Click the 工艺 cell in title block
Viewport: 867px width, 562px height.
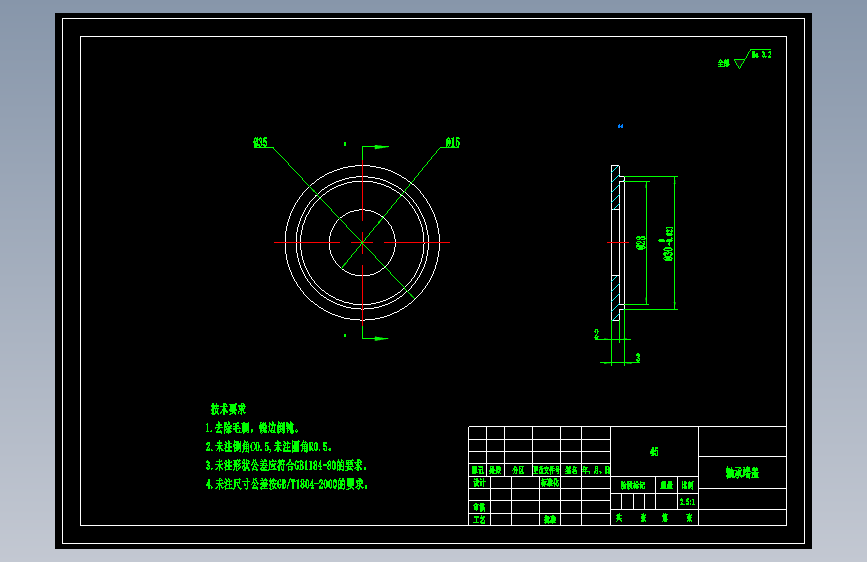click(x=479, y=519)
